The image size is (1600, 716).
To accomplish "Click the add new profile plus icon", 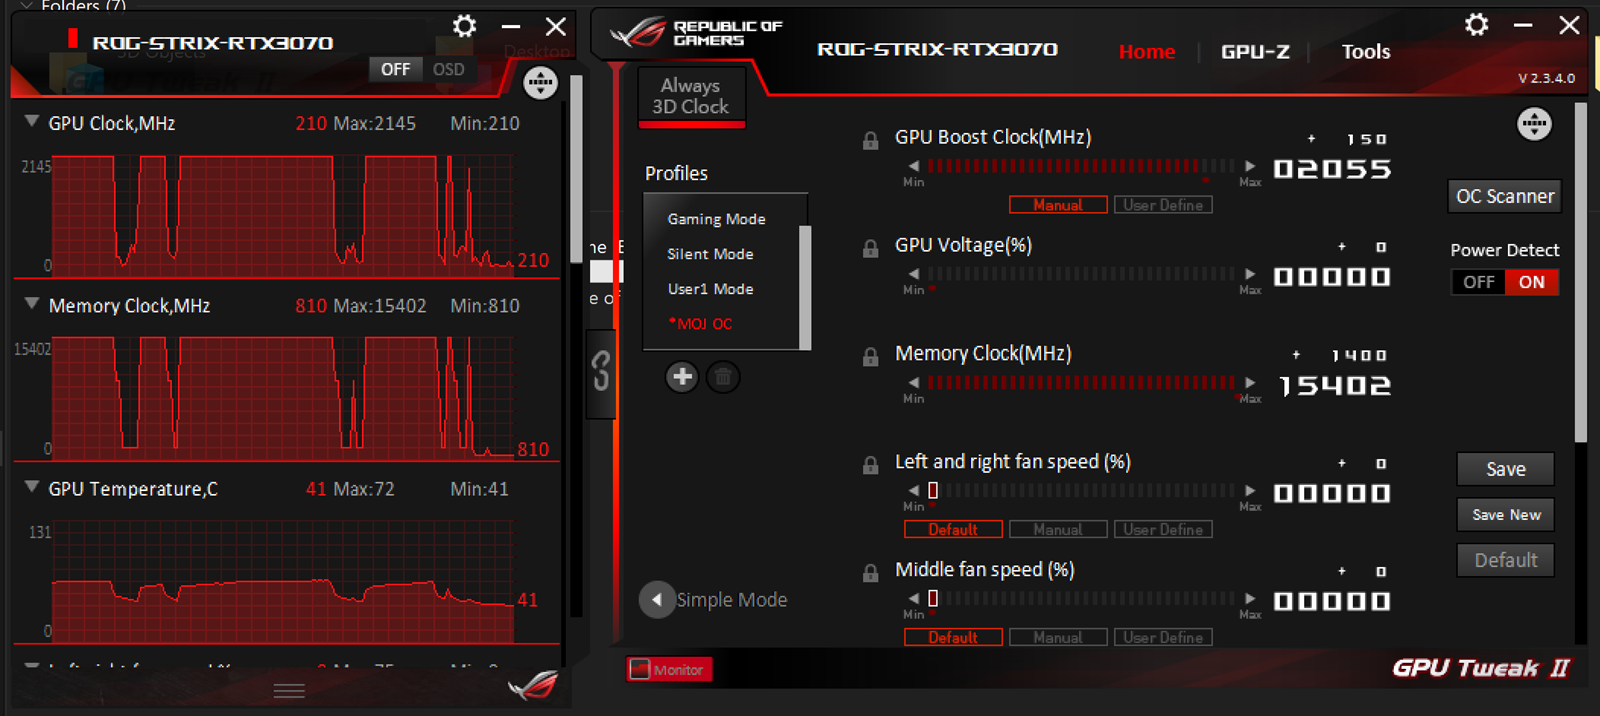I will 682,377.
